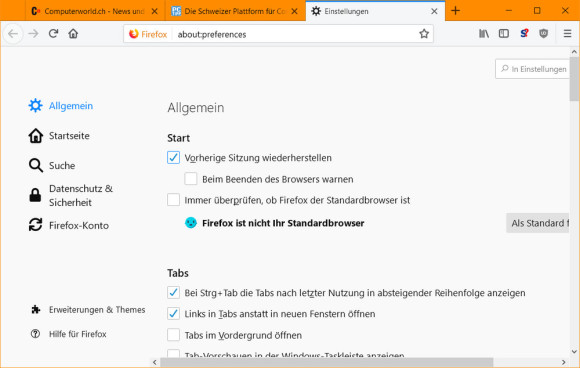Click the horizontal scrollbar thumb
Image resolution: width=580 pixels, height=368 pixels.
327,362
